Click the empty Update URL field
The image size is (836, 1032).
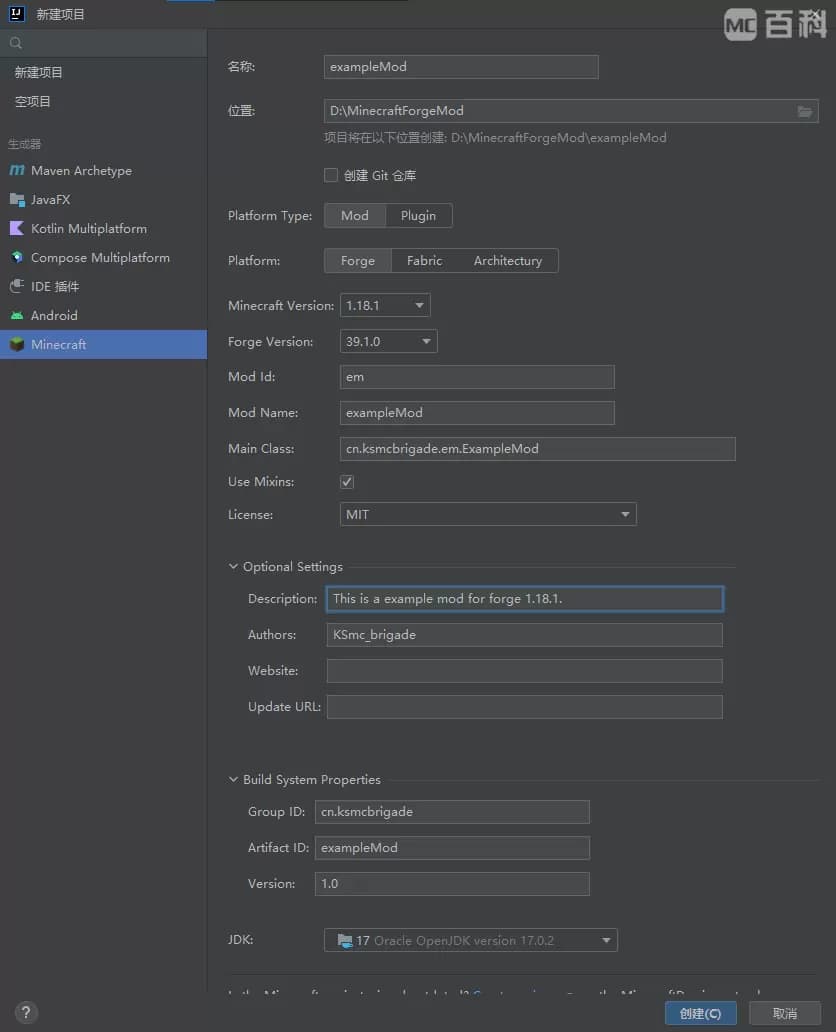[525, 707]
